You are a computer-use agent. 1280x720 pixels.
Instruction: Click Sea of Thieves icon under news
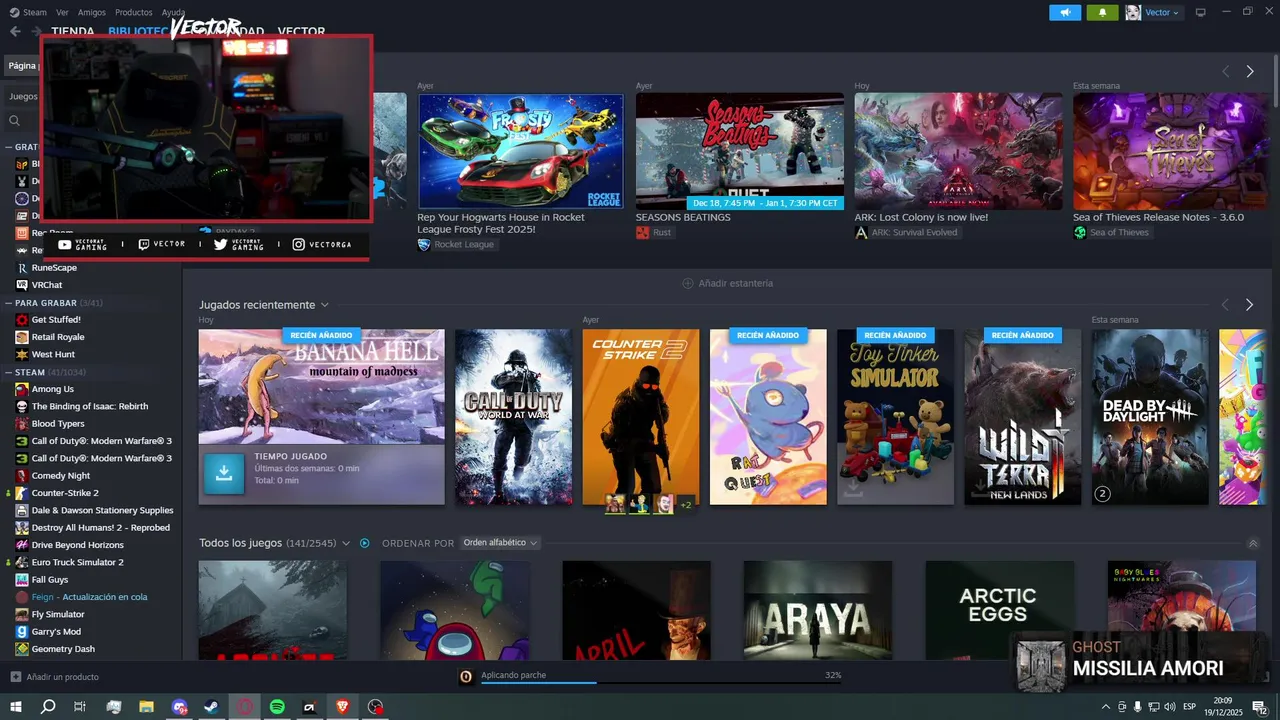coord(1080,232)
